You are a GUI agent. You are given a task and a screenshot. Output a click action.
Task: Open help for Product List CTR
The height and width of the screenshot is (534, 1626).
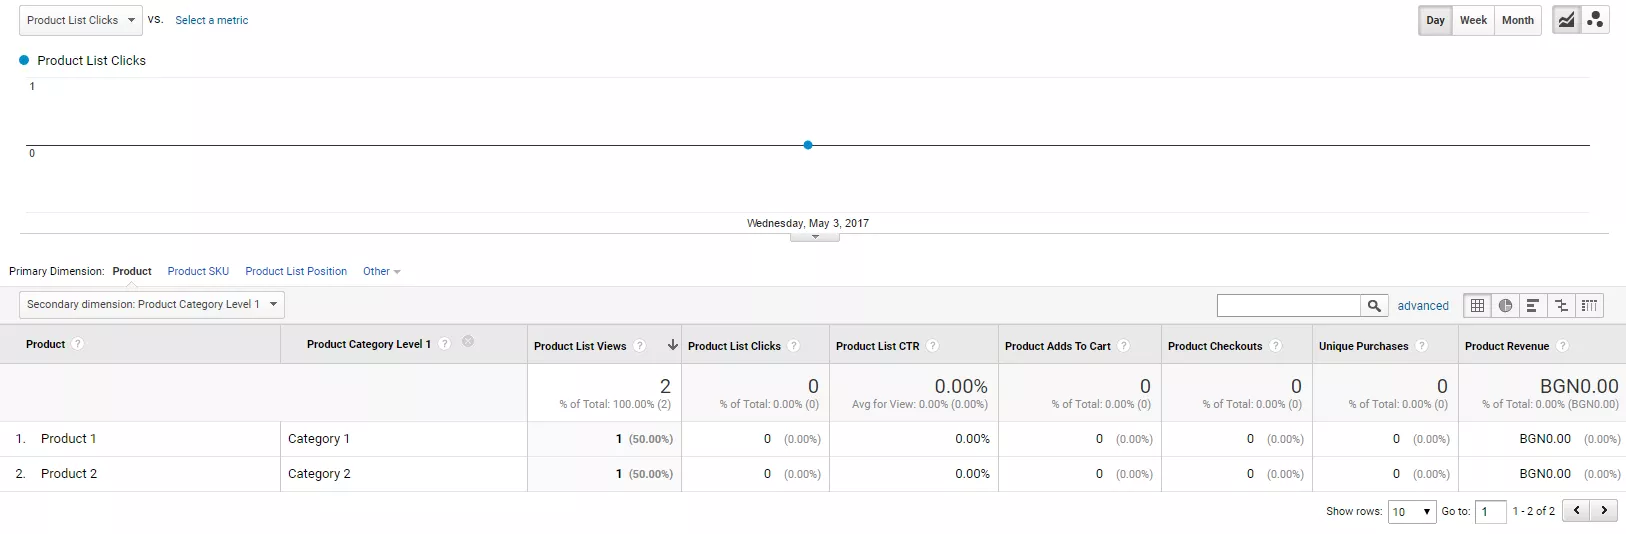pyautogui.click(x=933, y=346)
